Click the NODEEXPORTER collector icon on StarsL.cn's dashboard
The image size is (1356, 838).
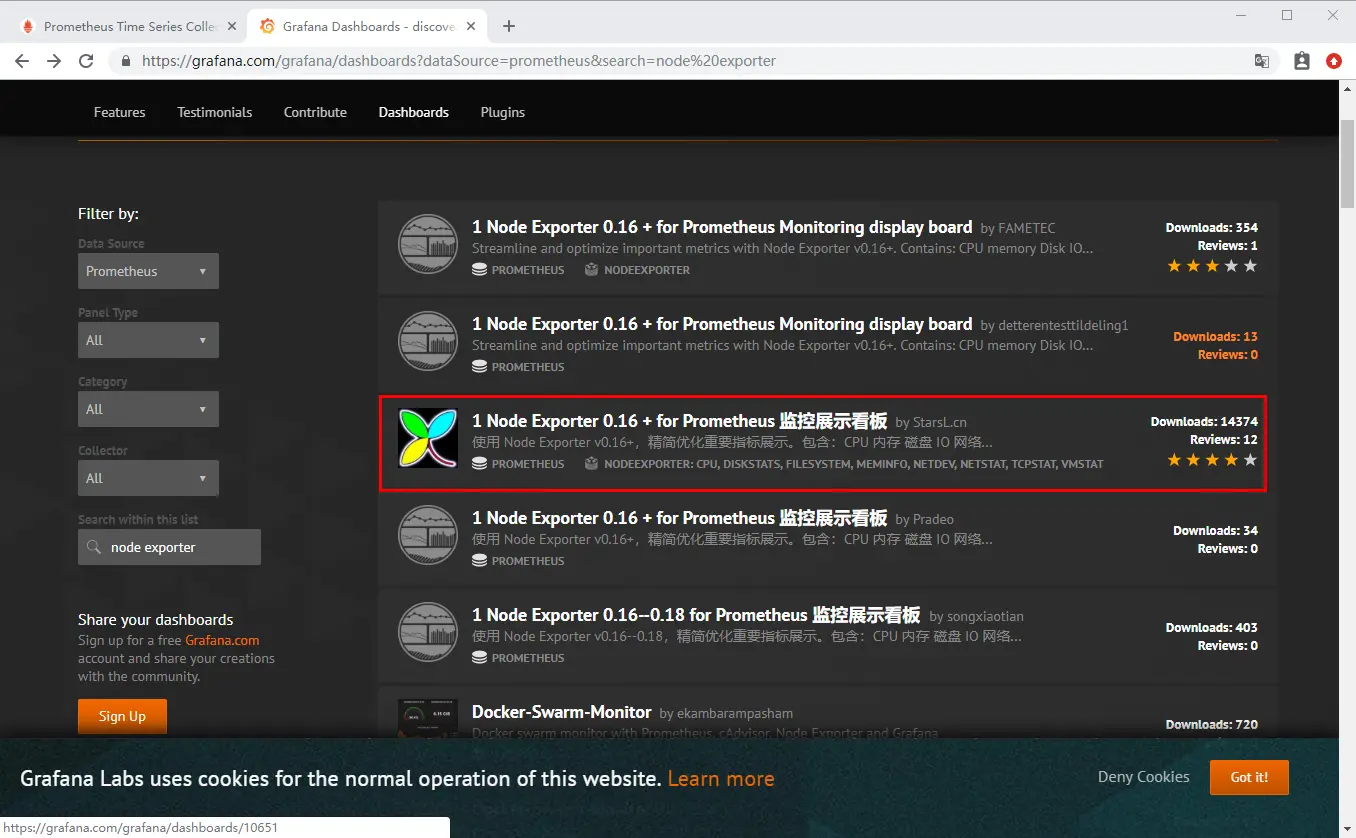591,464
